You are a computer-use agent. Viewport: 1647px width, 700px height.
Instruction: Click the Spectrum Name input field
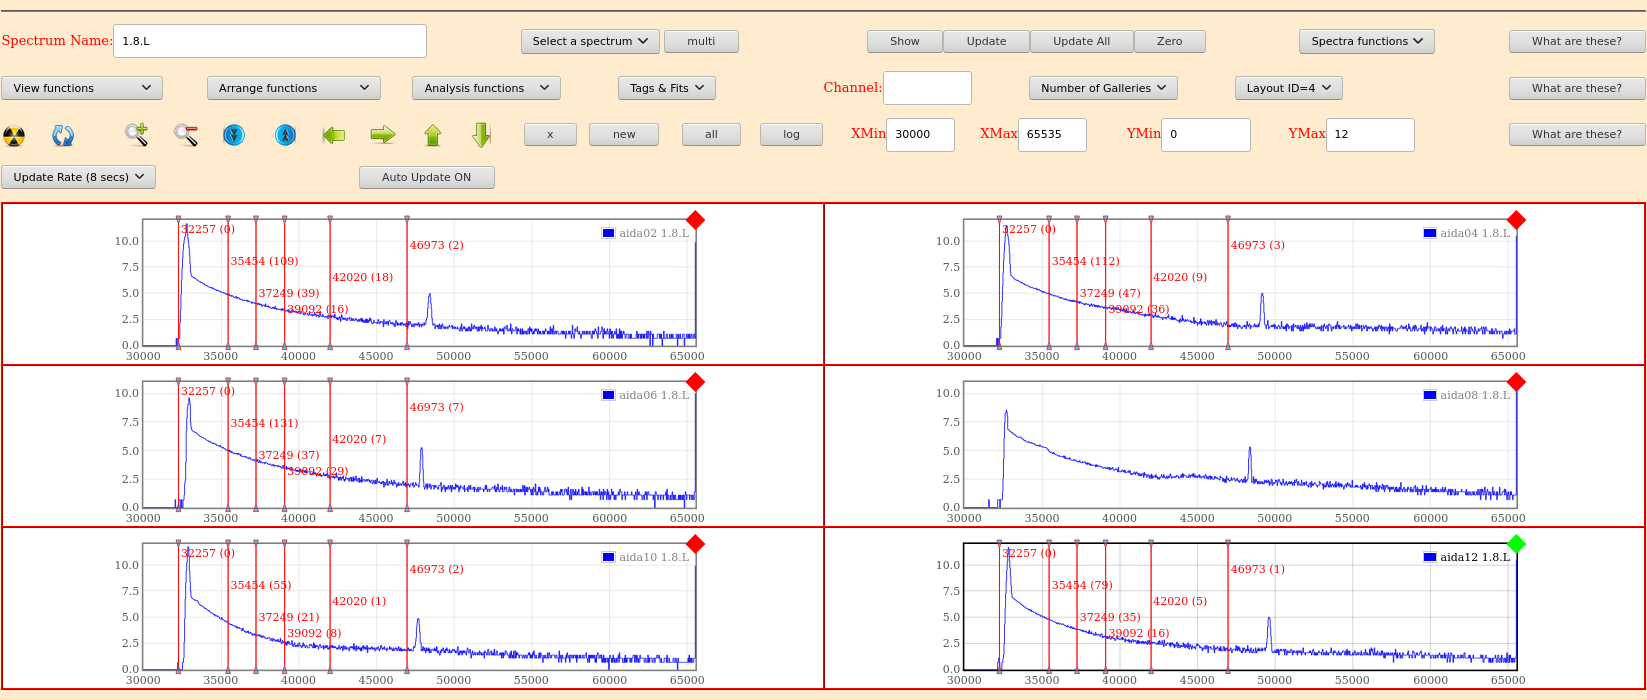270,41
